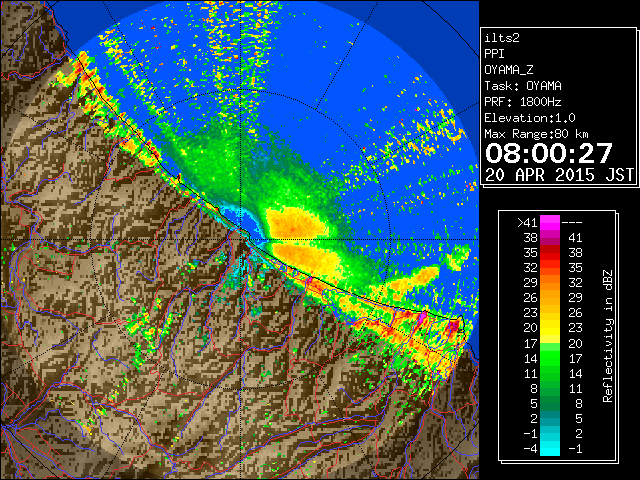This screenshot has width=640, height=480.
Task: Click the "-4" legend label at bottom
Action: tap(530, 449)
